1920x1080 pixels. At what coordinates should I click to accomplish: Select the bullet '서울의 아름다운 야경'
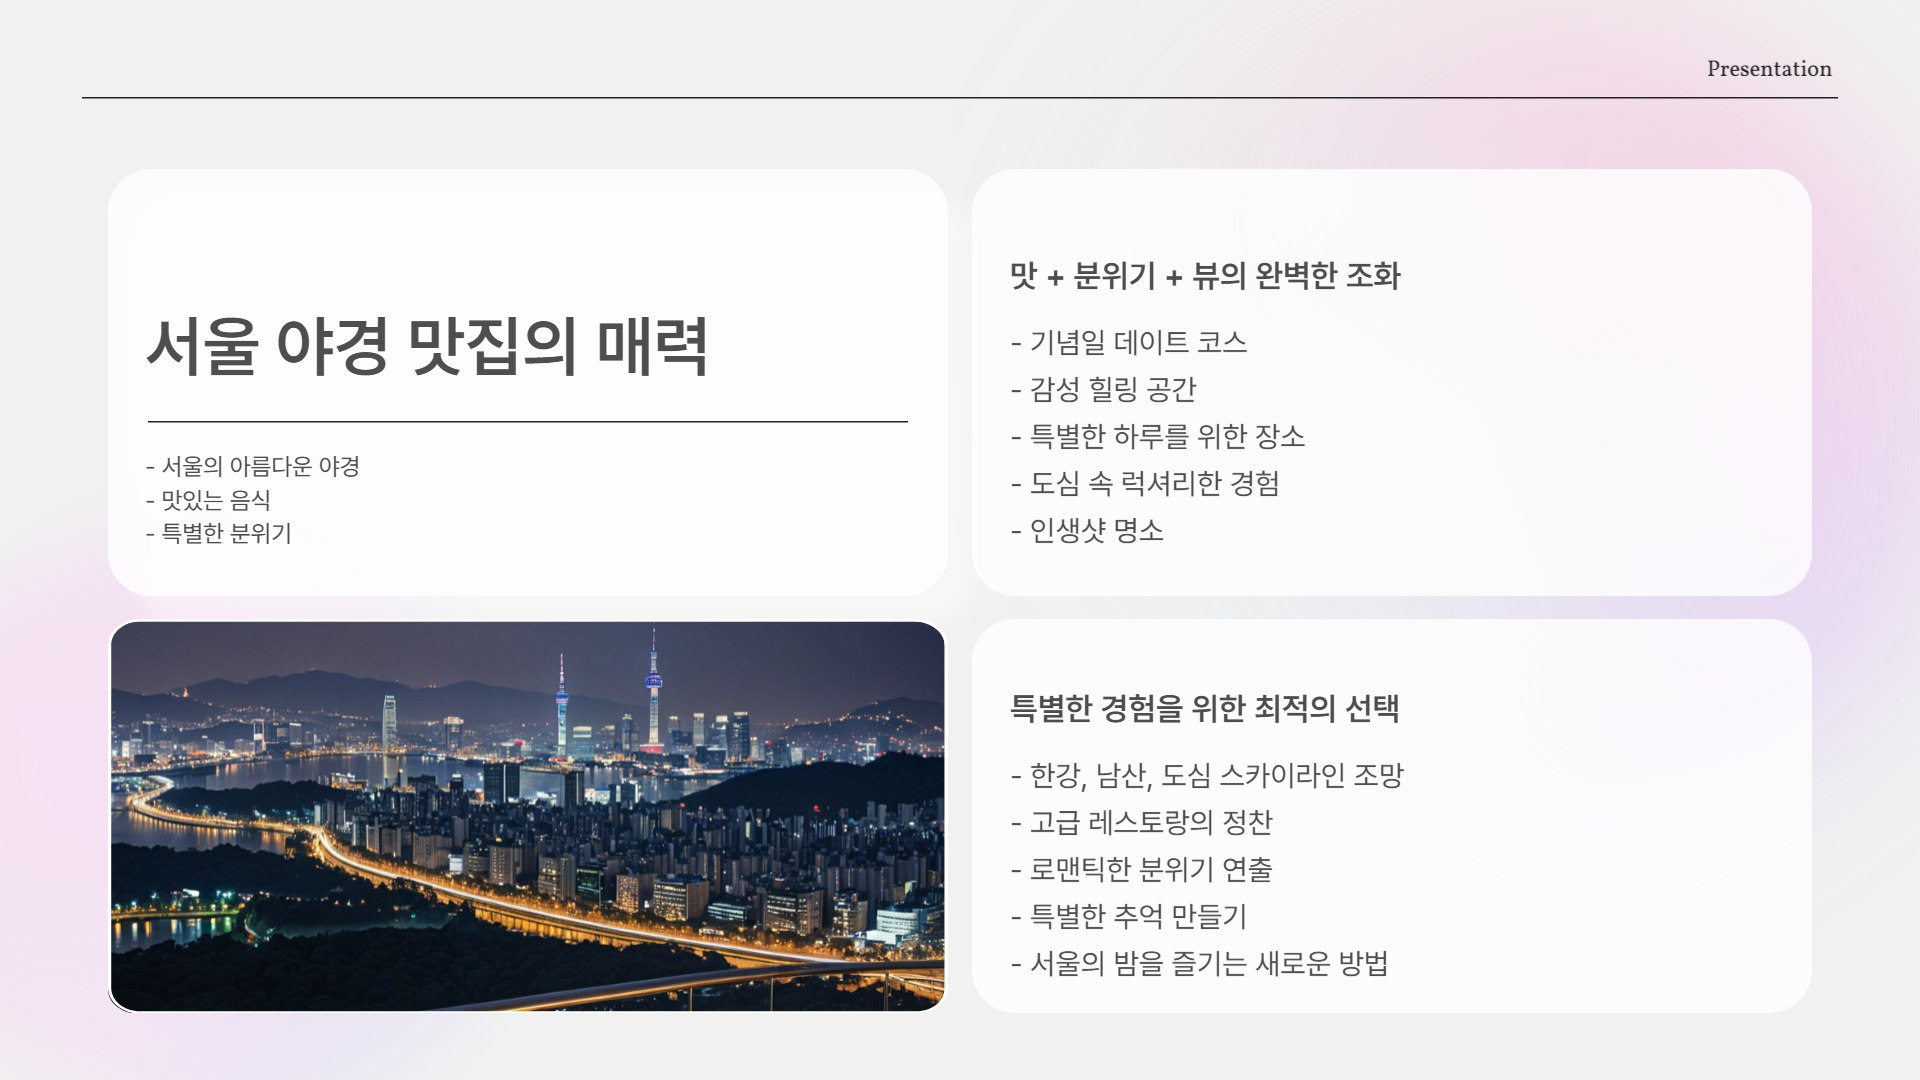pyautogui.click(x=255, y=464)
